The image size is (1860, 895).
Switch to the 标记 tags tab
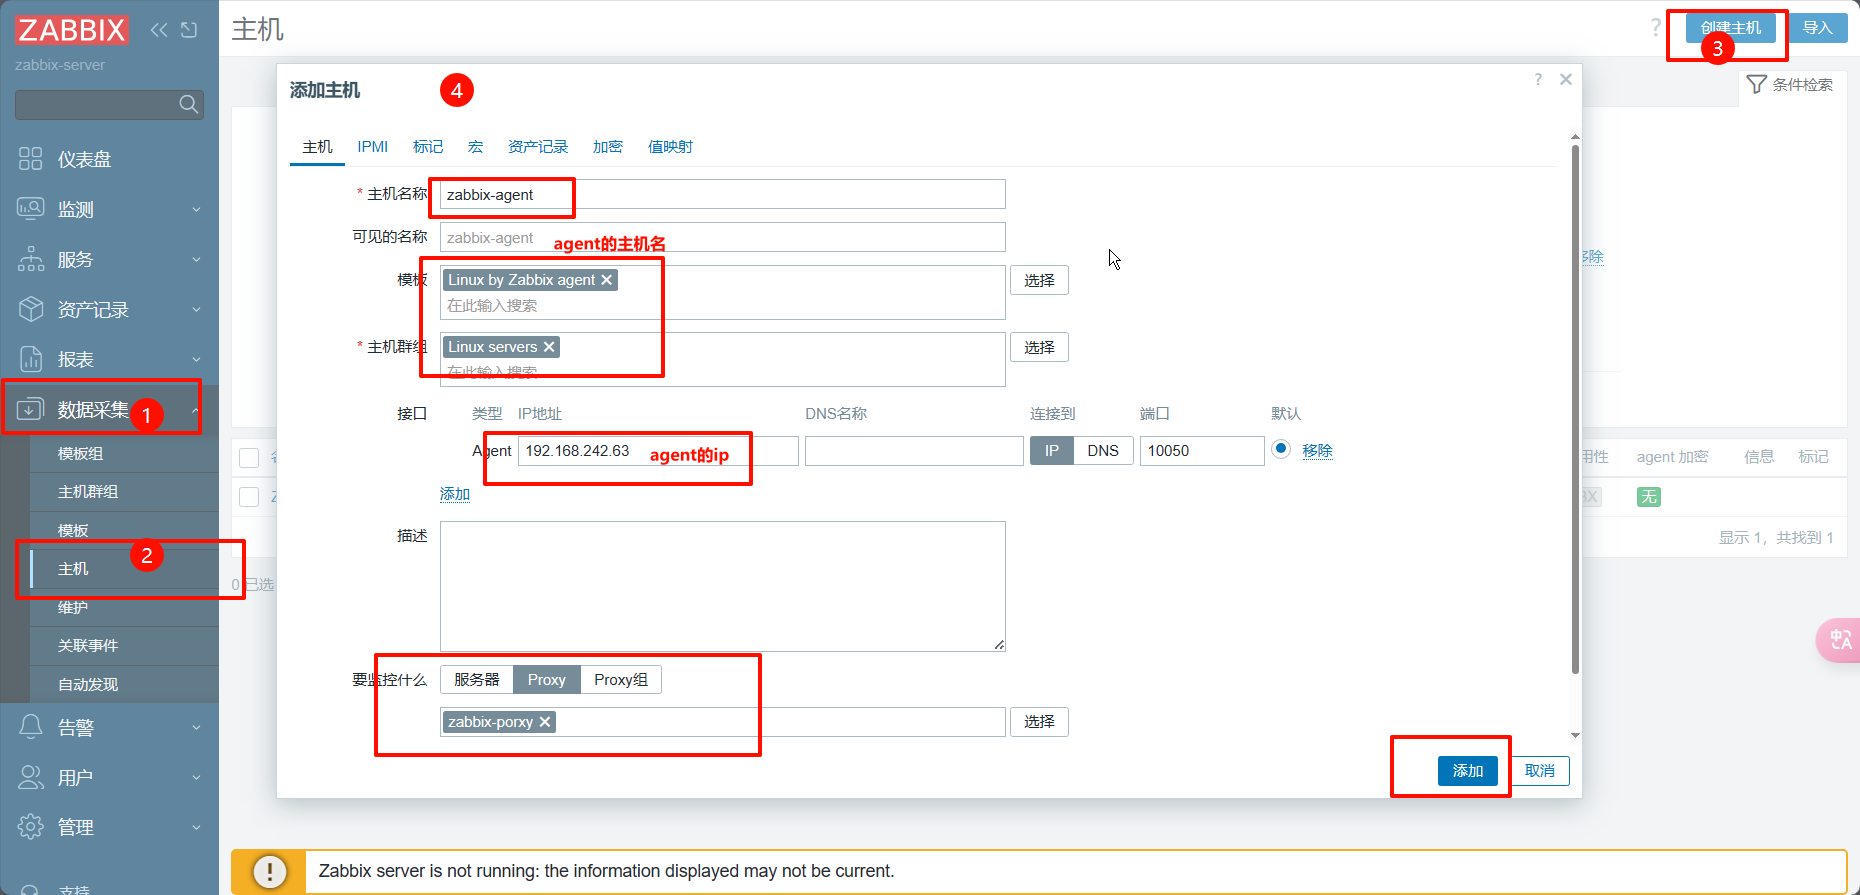click(428, 147)
